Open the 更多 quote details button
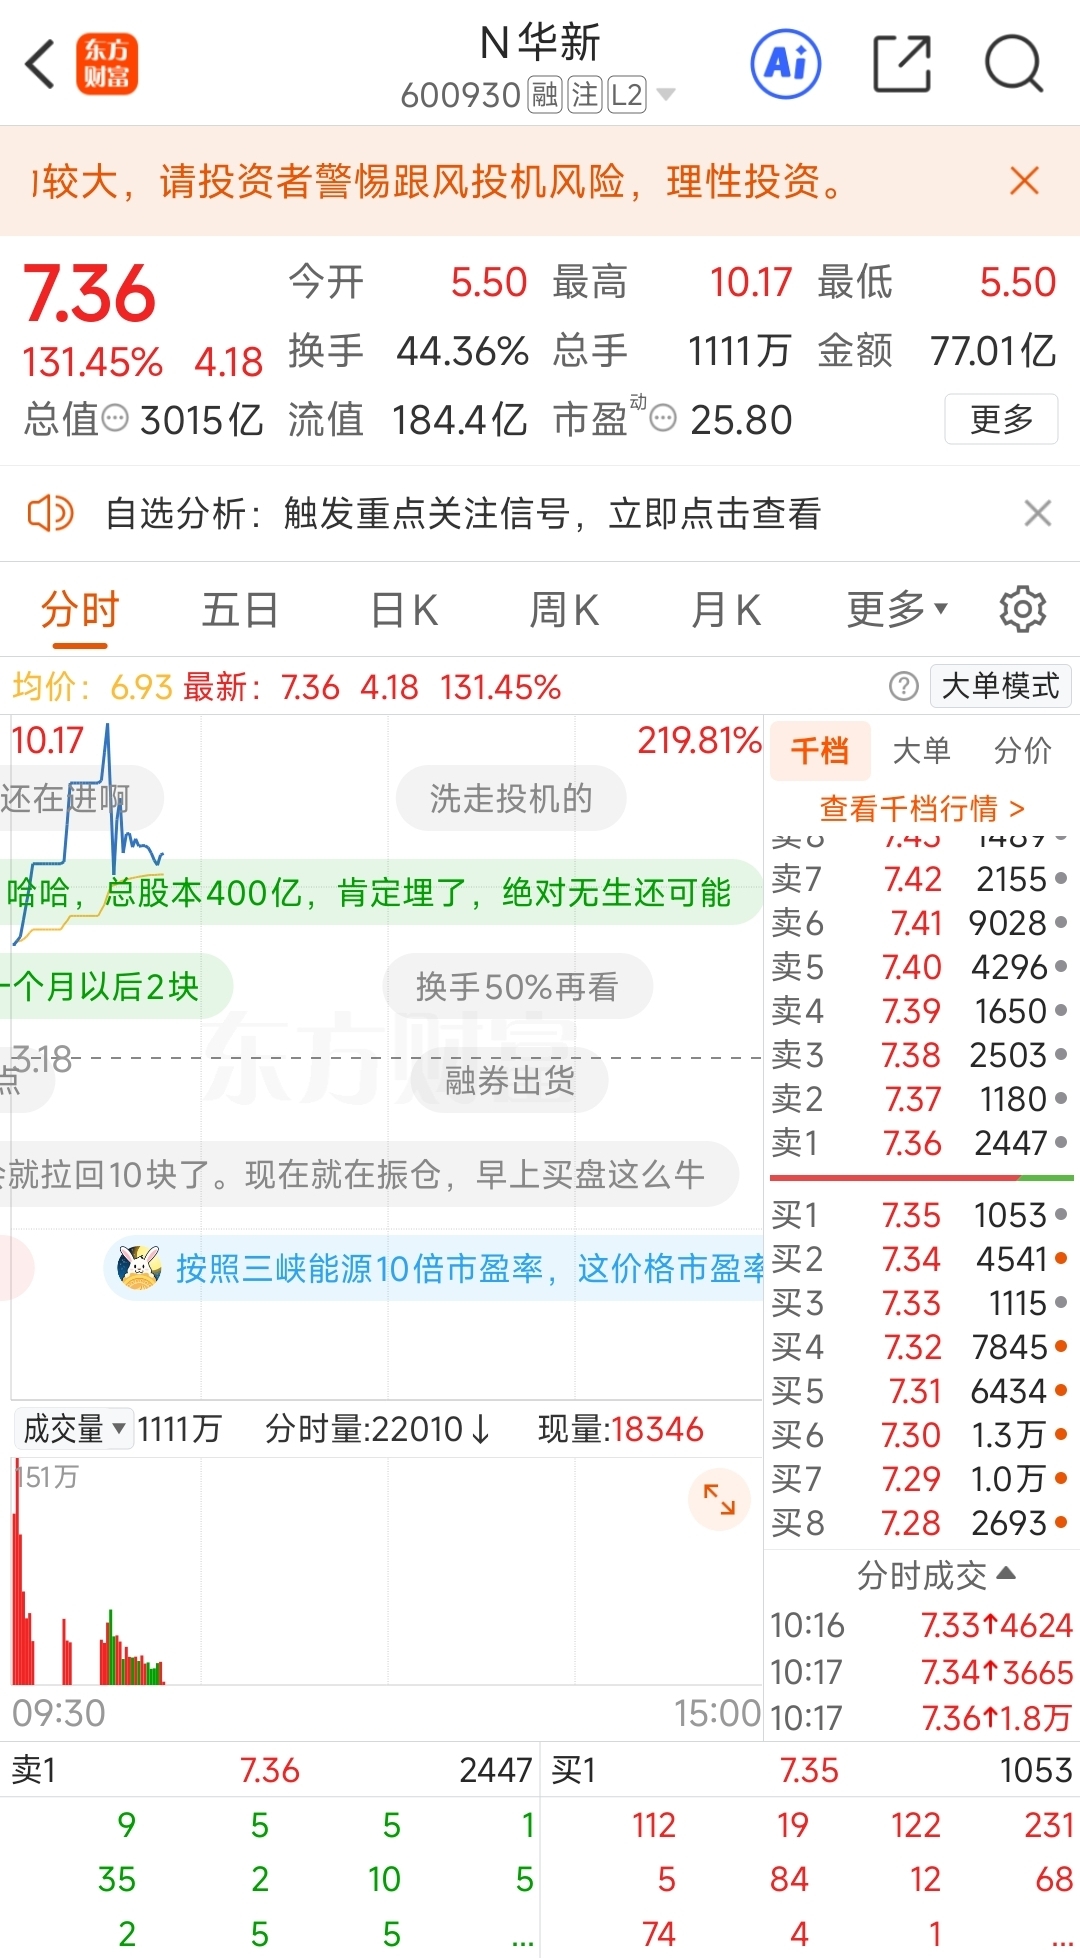 coord(1001,419)
